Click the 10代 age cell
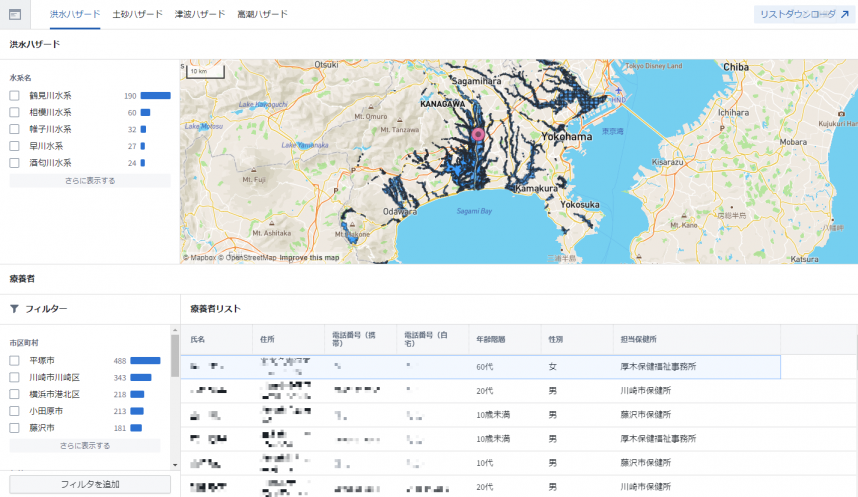This screenshot has height=497, width=858. click(x=484, y=463)
